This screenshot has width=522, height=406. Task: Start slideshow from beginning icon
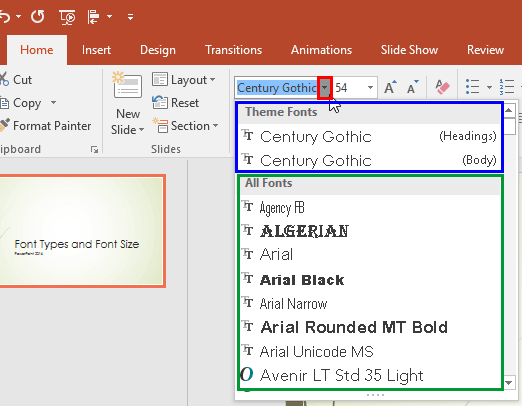pos(67,17)
